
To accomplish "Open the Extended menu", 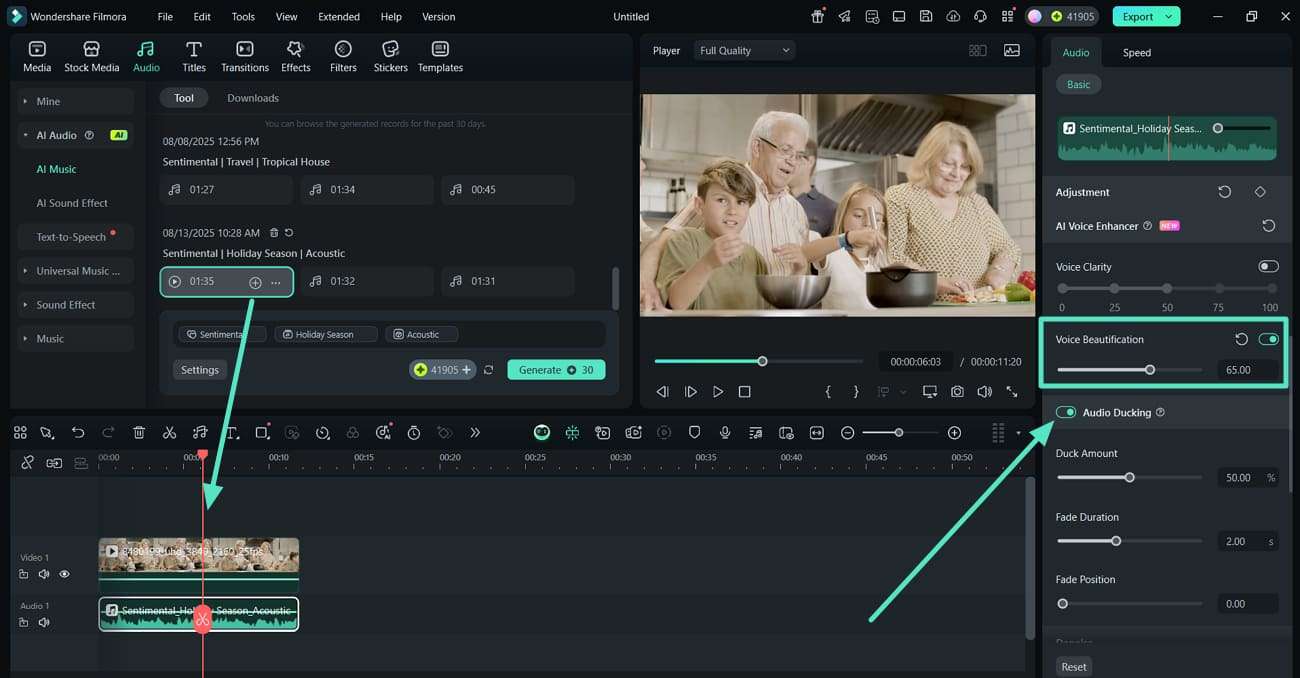I will [x=339, y=17].
